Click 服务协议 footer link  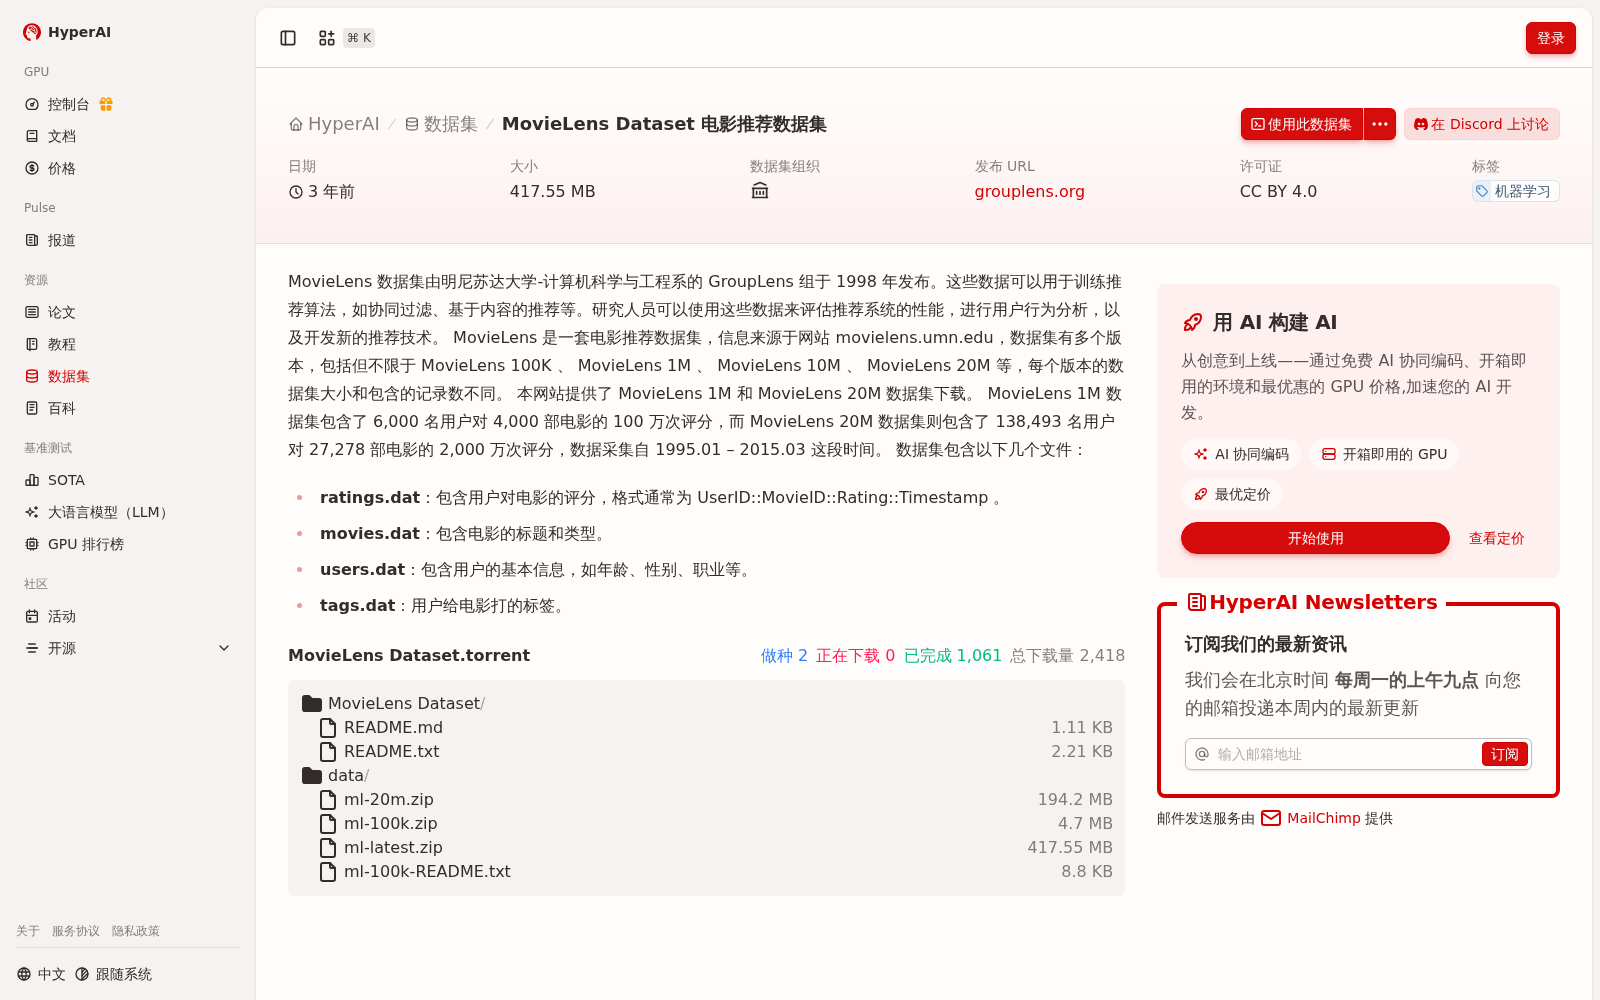76,931
